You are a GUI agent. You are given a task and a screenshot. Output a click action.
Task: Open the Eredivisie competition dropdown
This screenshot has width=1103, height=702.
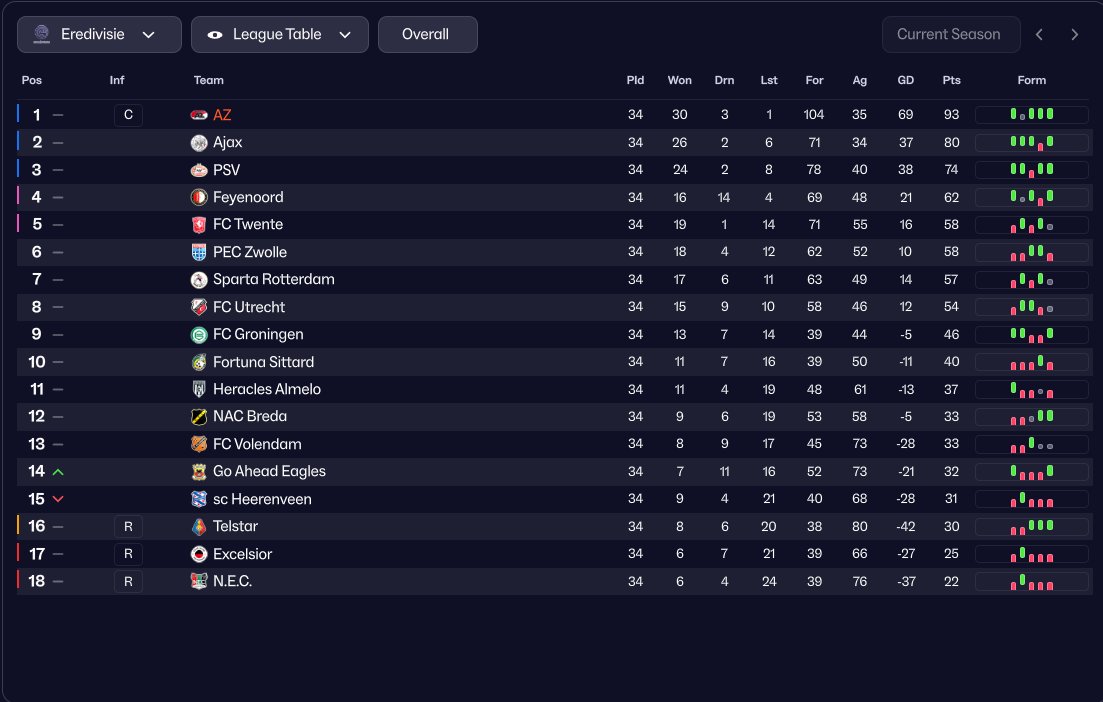click(x=99, y=34)
